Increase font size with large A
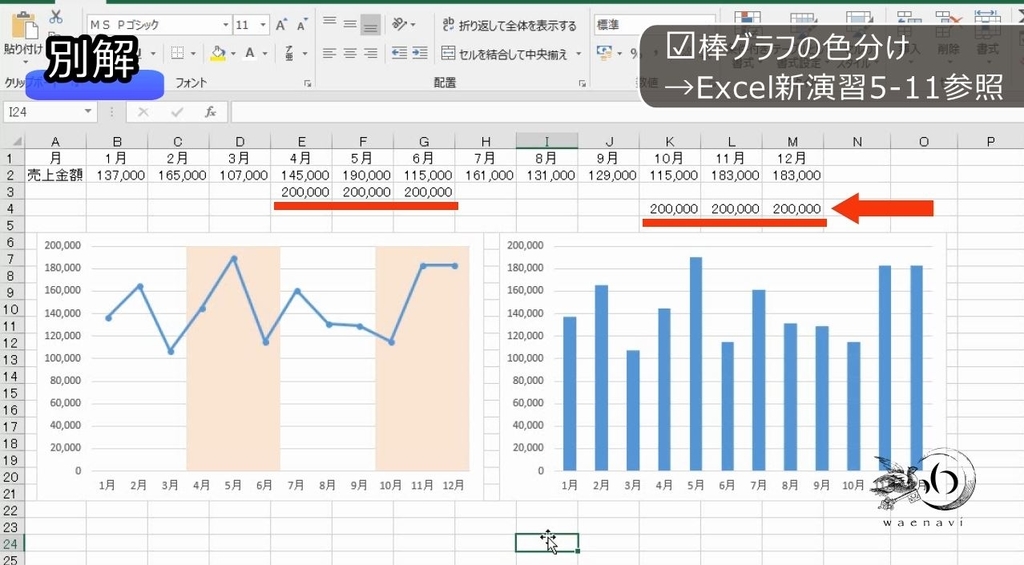 pyautogui.click(x=281, y=25)
